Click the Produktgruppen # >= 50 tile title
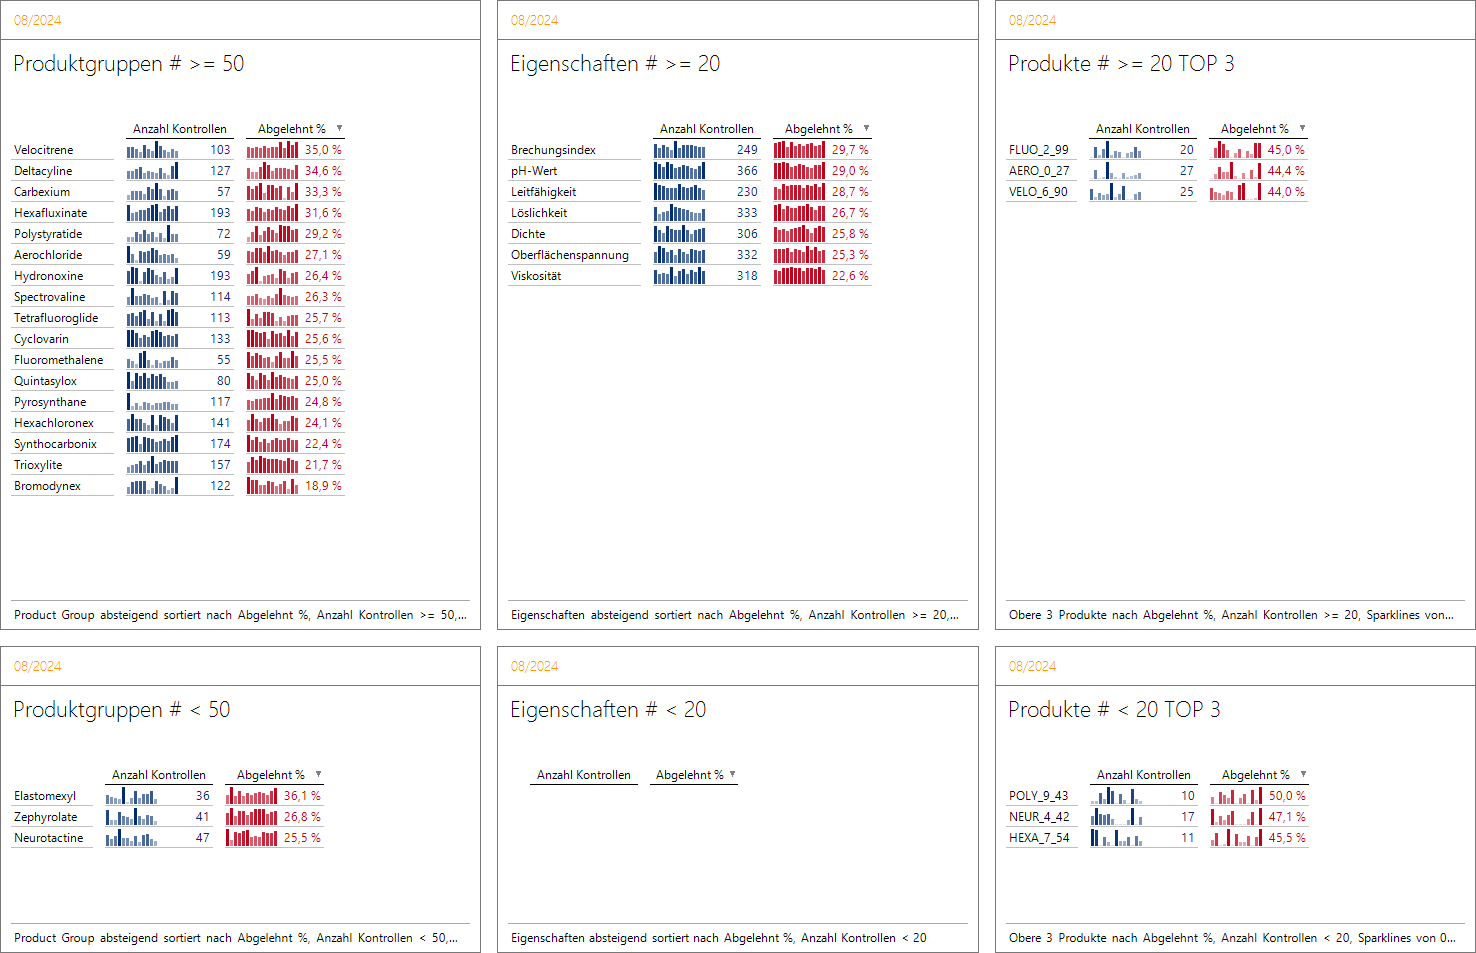The height and width of the screenshot is (953, 1476). pos(128,64)
